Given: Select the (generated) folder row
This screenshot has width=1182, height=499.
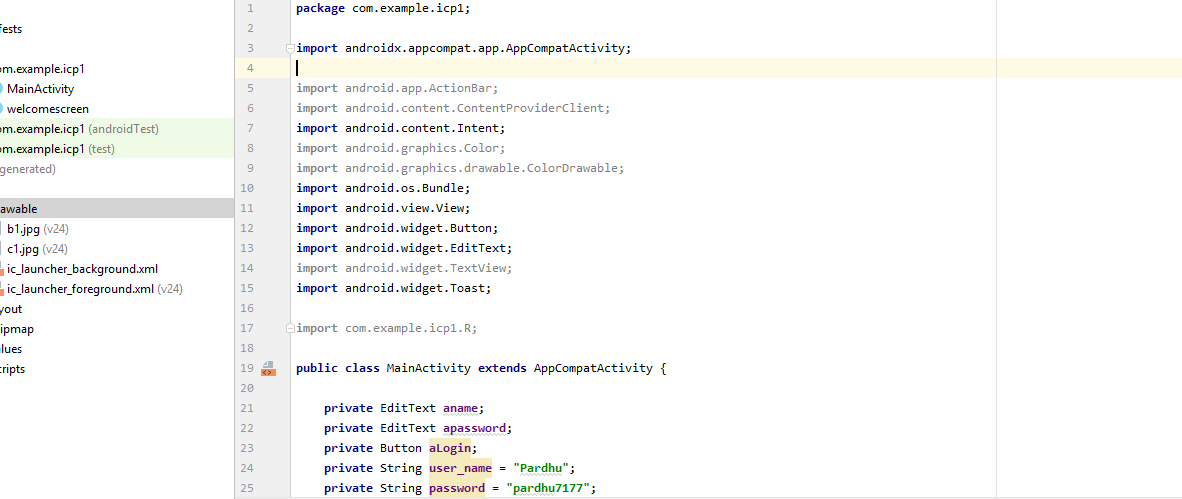Looking at the screenshot, I should coord(117,169).
